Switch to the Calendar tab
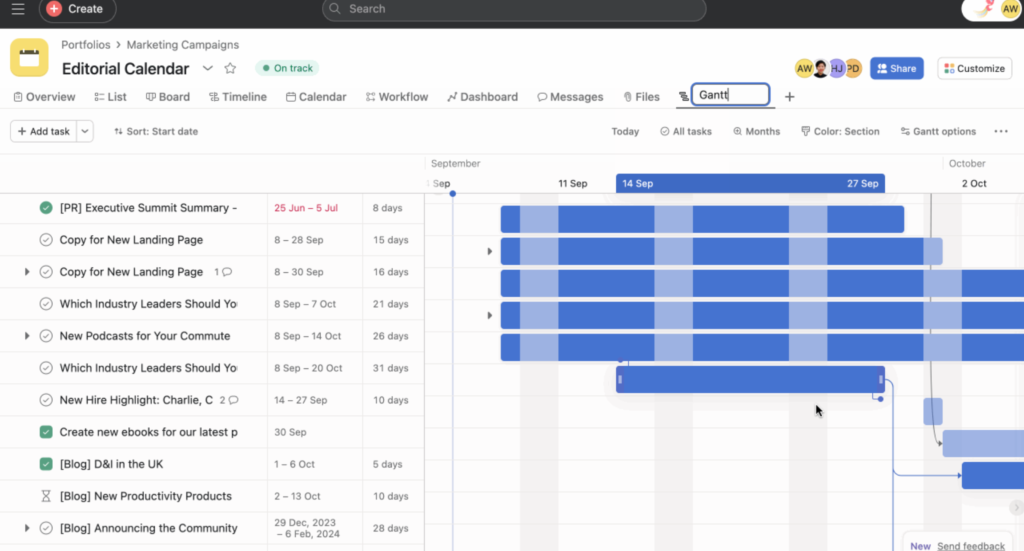 pyautogui.click(x=316, y=97)
